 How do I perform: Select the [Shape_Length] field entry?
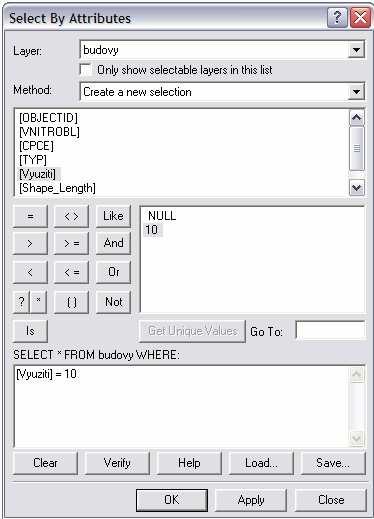[x=57, y=188]
